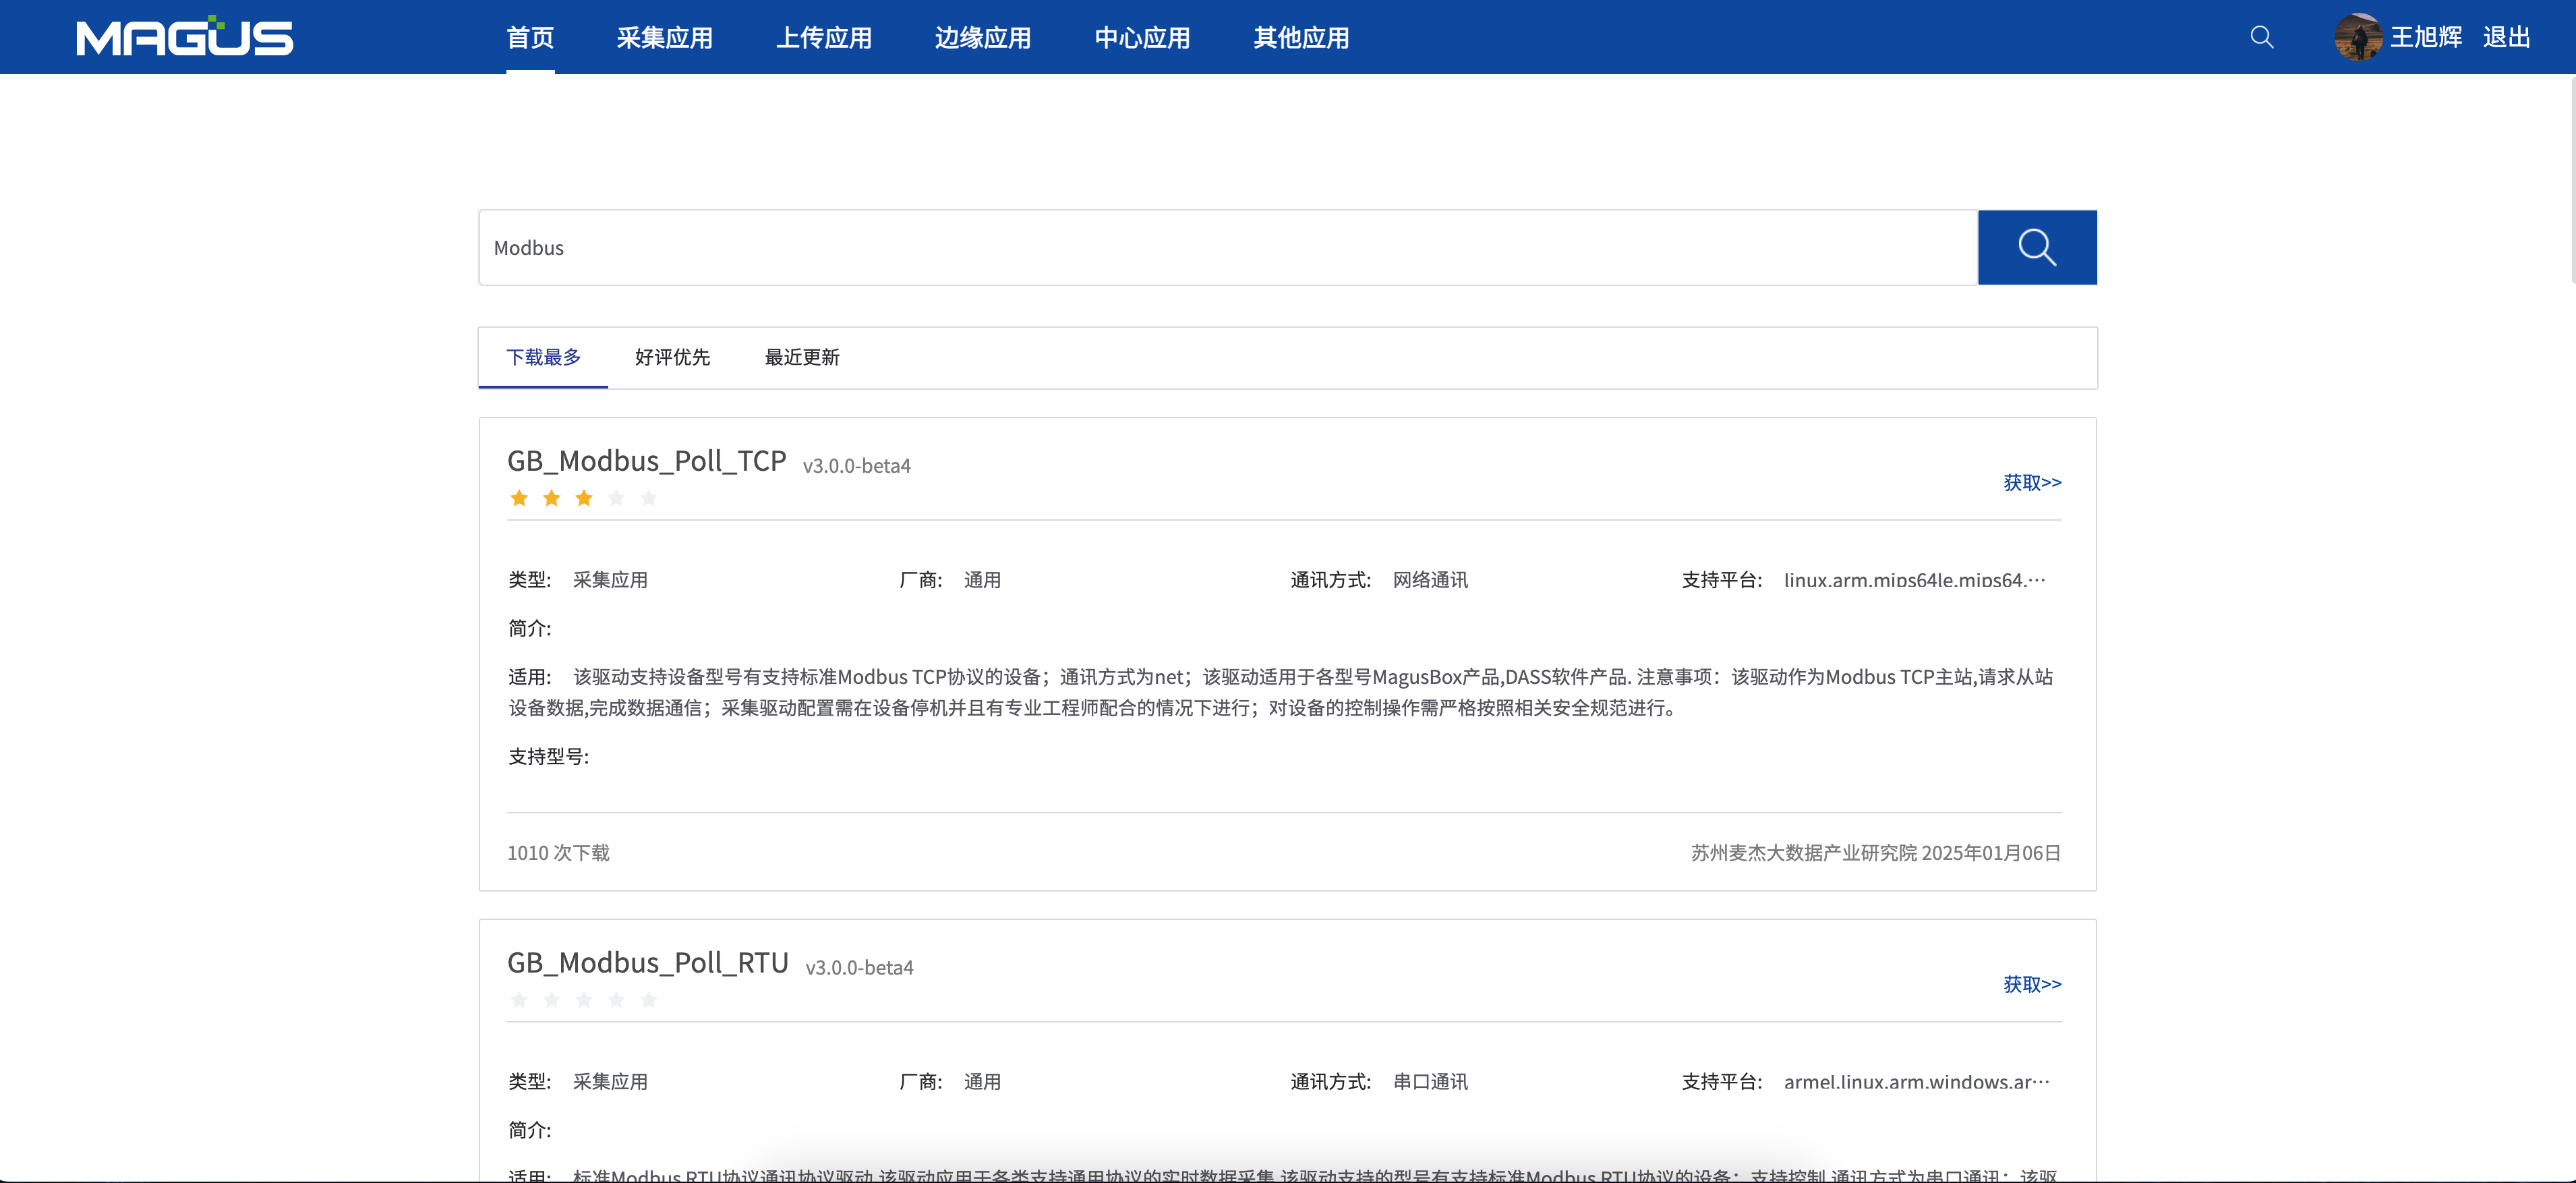Click 采集应用 type value in Poll_TCP card
This screenshot has width=2576, height=1183.
pyautogui.click(x=610, y=580)
